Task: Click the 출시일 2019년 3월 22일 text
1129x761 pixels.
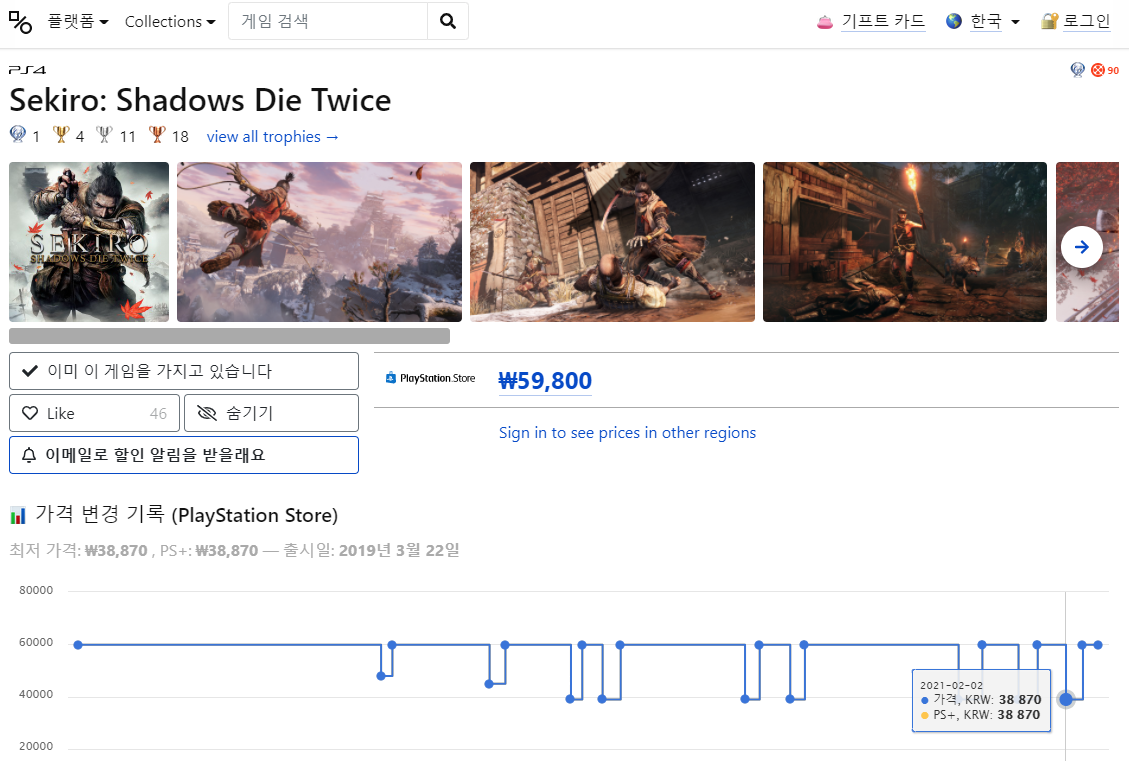Action: (372, 551)
